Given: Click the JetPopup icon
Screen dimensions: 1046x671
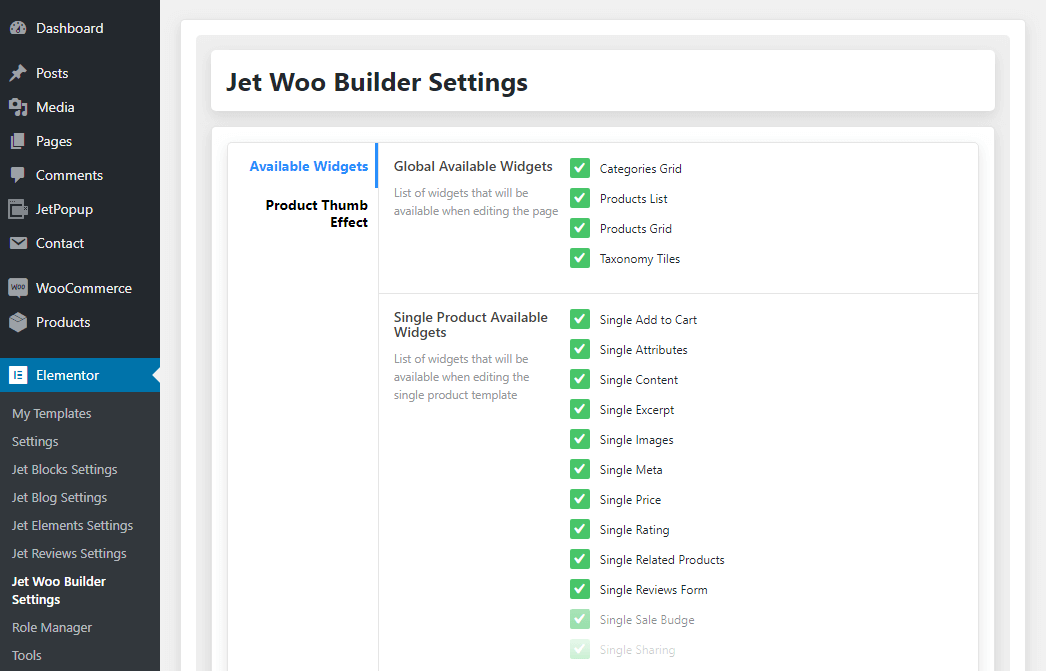Looking at the screenshot, I should [x=18, y=209].
